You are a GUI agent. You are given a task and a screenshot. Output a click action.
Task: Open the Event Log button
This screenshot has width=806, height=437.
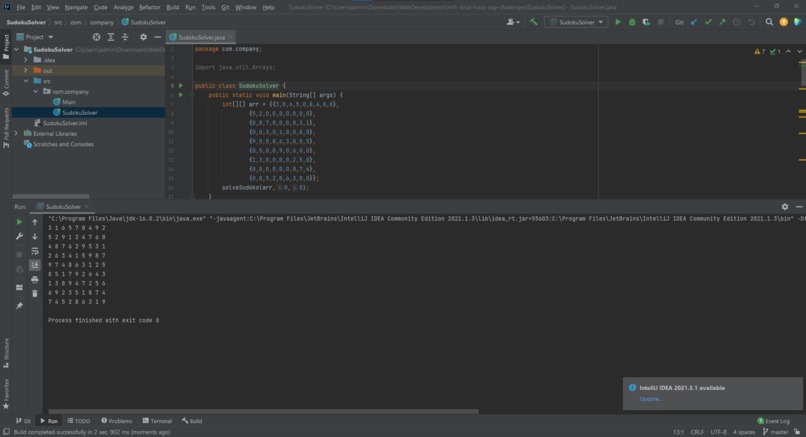pyautogui.click(x=774, y=421)
